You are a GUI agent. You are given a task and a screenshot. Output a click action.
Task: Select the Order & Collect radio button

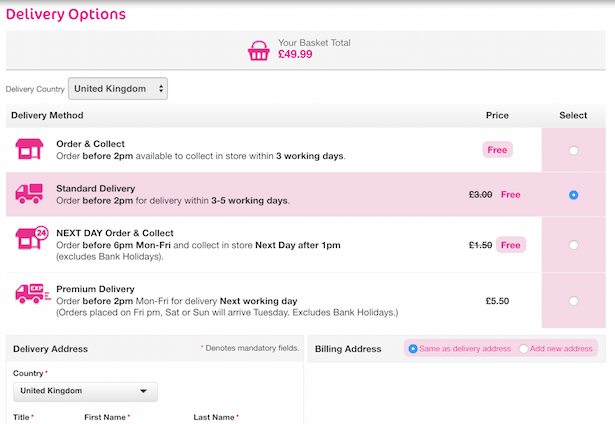[x=573, y=150]
